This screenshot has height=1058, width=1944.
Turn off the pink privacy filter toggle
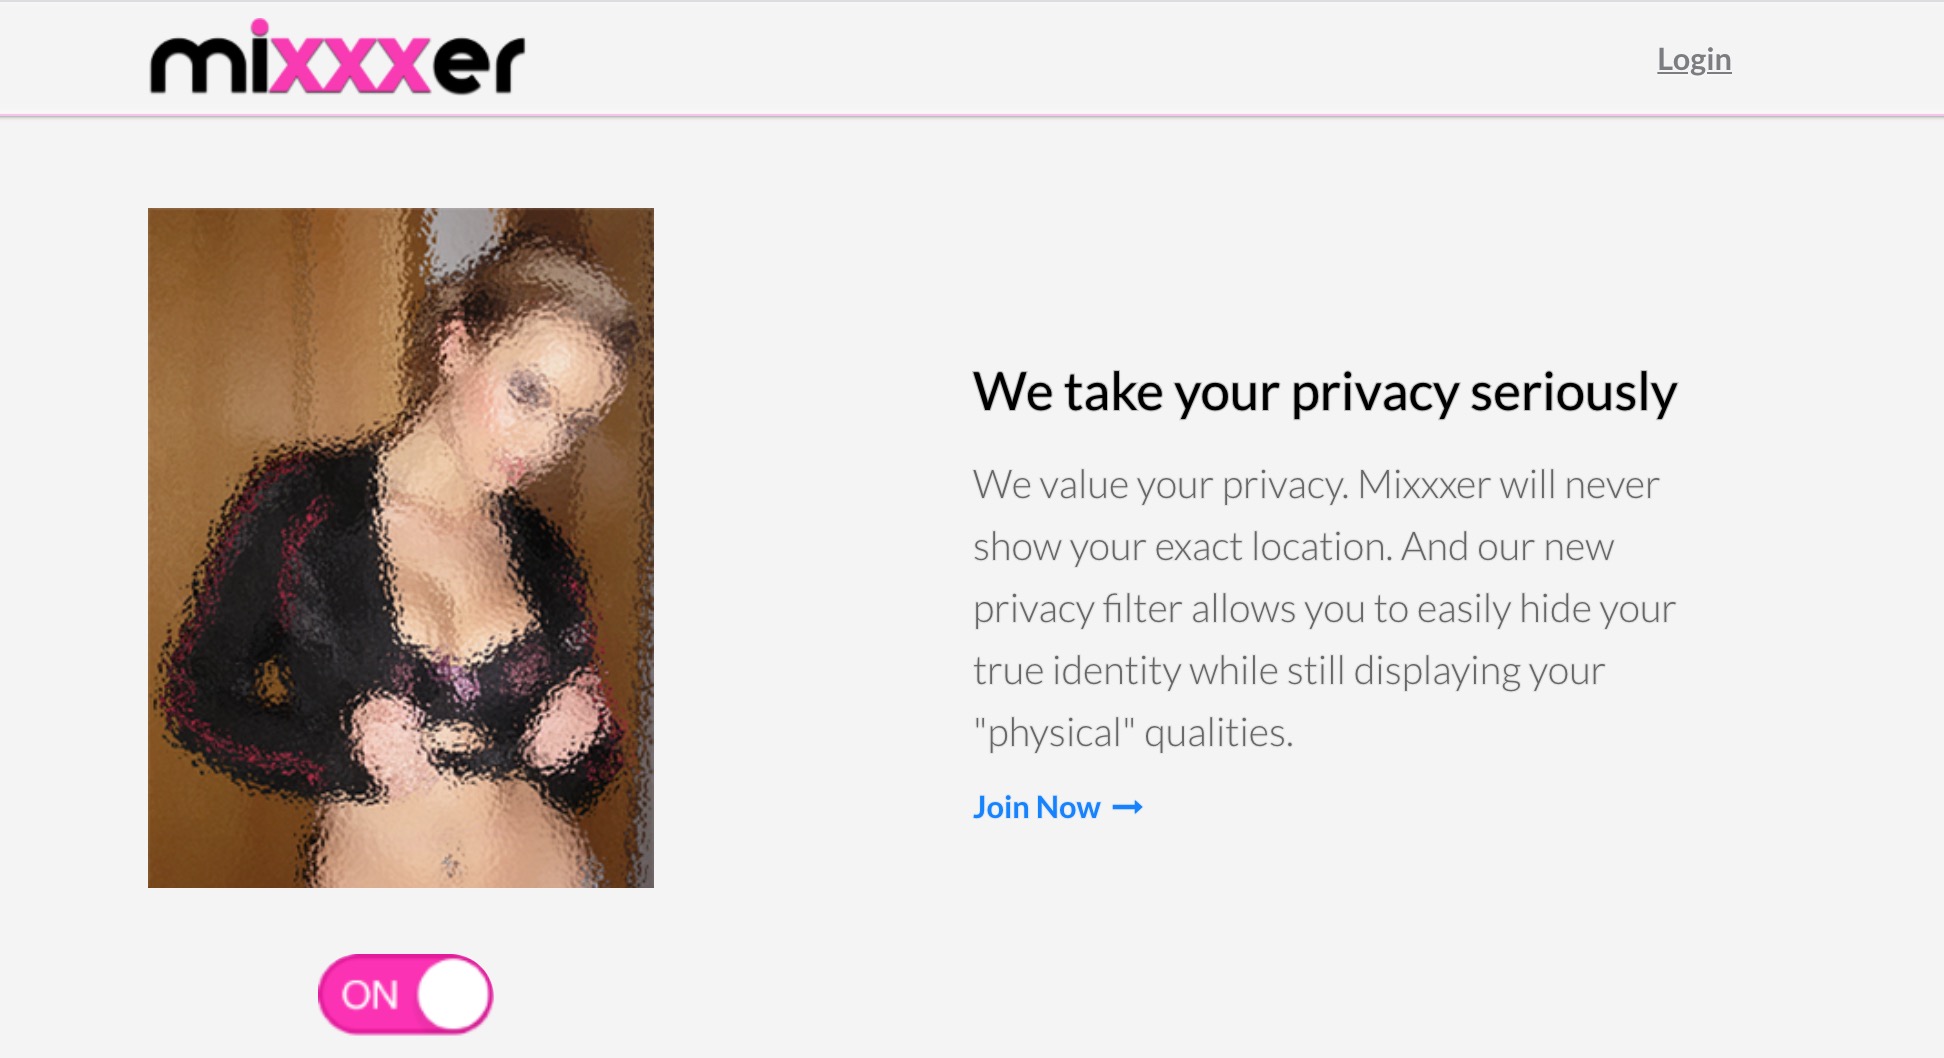click(405, 994)
